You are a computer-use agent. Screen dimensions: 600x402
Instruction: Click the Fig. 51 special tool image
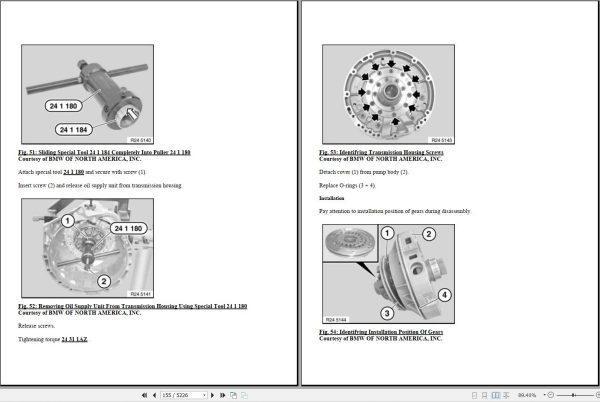click(88, 94)
